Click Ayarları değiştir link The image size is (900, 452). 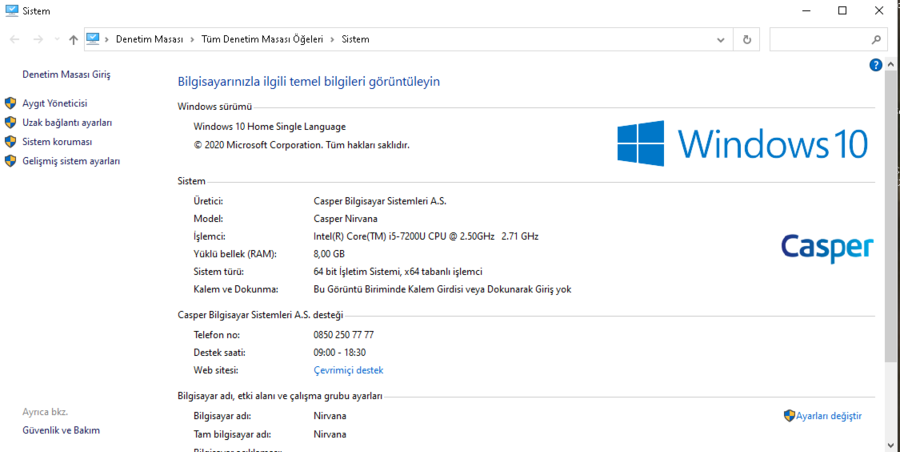coord(828,416)
